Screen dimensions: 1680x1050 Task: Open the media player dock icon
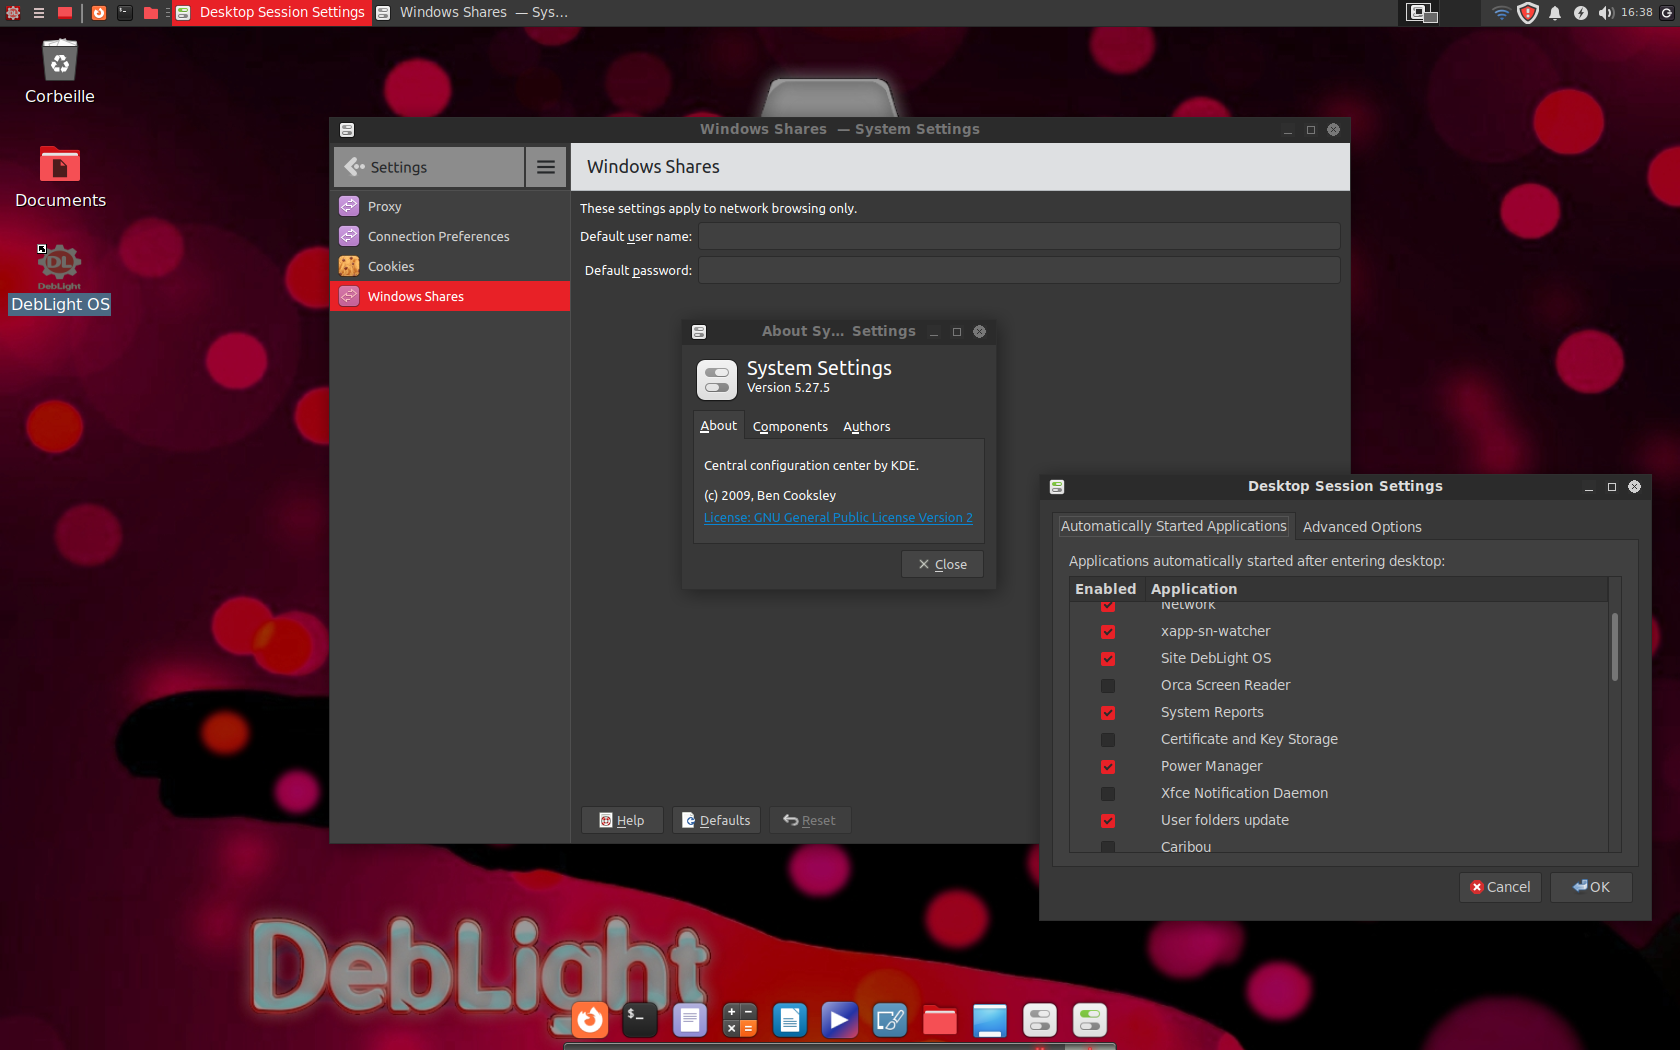point(840,1020)
